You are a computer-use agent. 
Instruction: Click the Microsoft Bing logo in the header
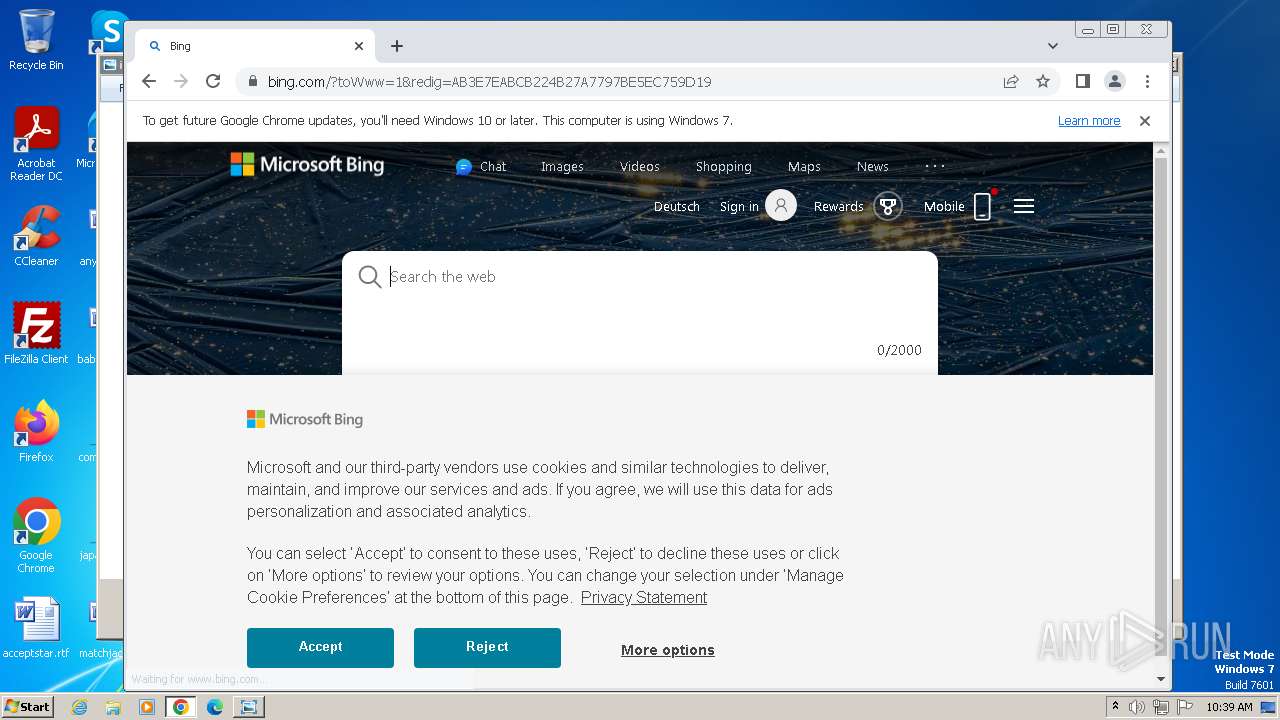[x=307, y=165]
